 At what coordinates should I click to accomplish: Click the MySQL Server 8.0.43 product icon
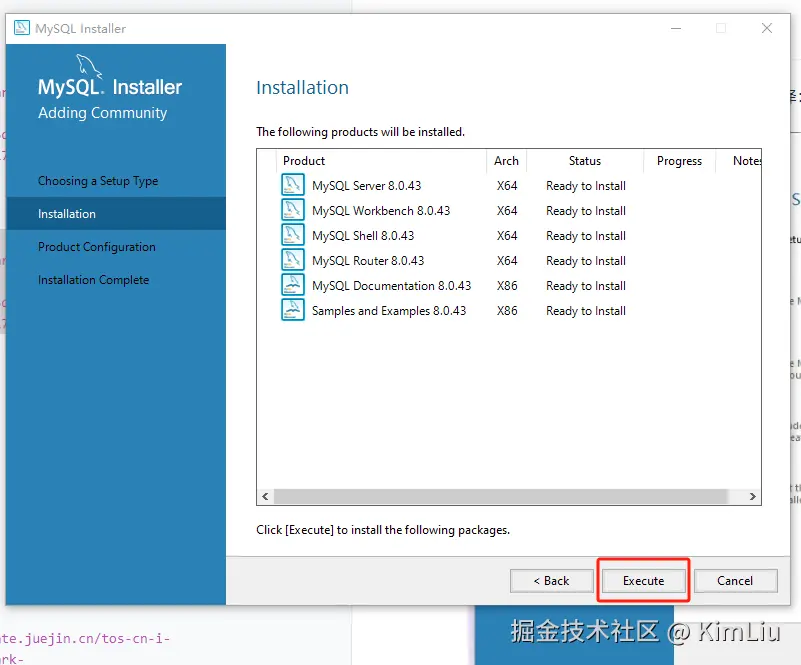coord(293,185)
